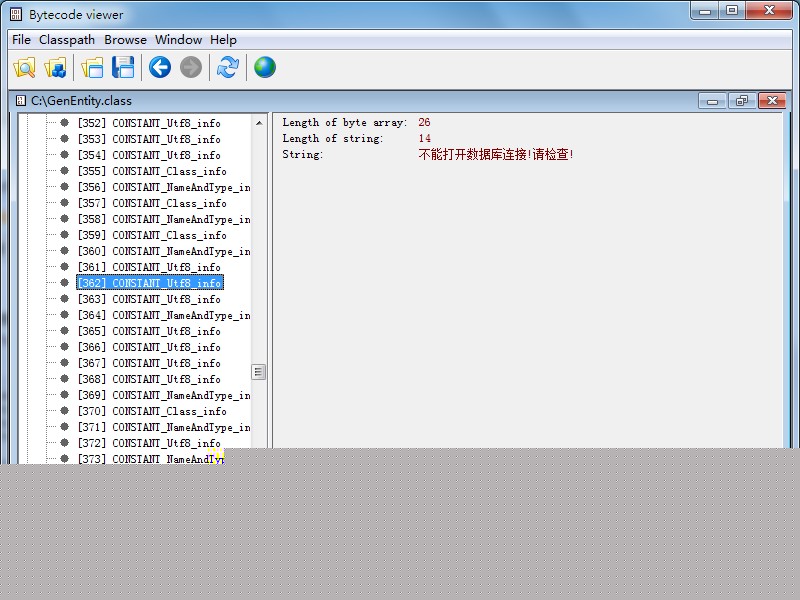Select entry [369] CONSTANT_NameAndType_info
800x600 pixels.
coord(164,395)
